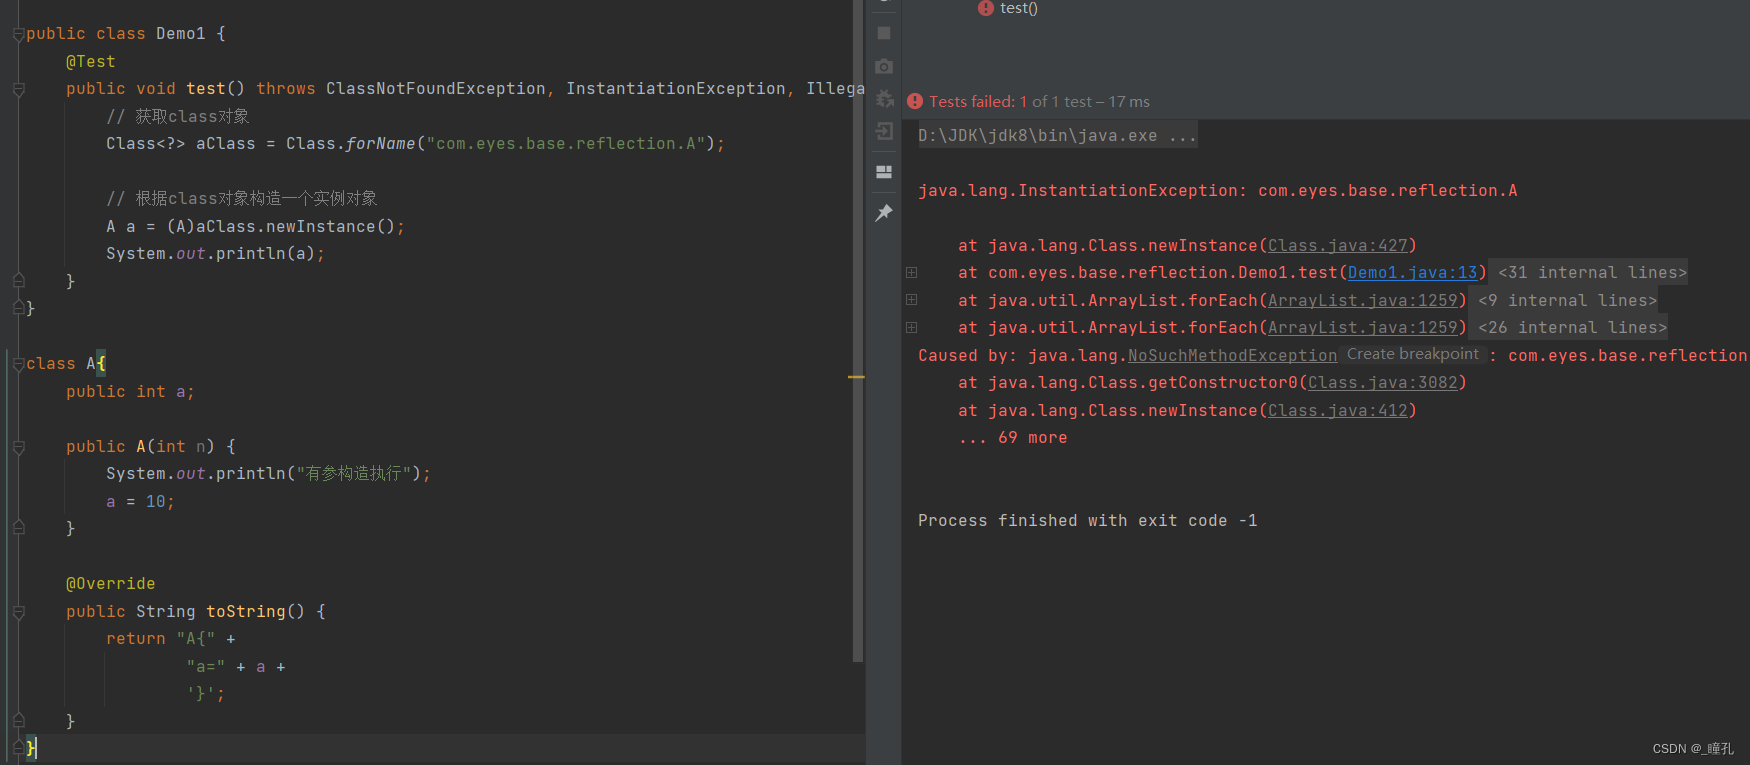Click the fold-end marker closing the toString method
The width and height of the screenshot is (1750, 765).
pos(18,720)
